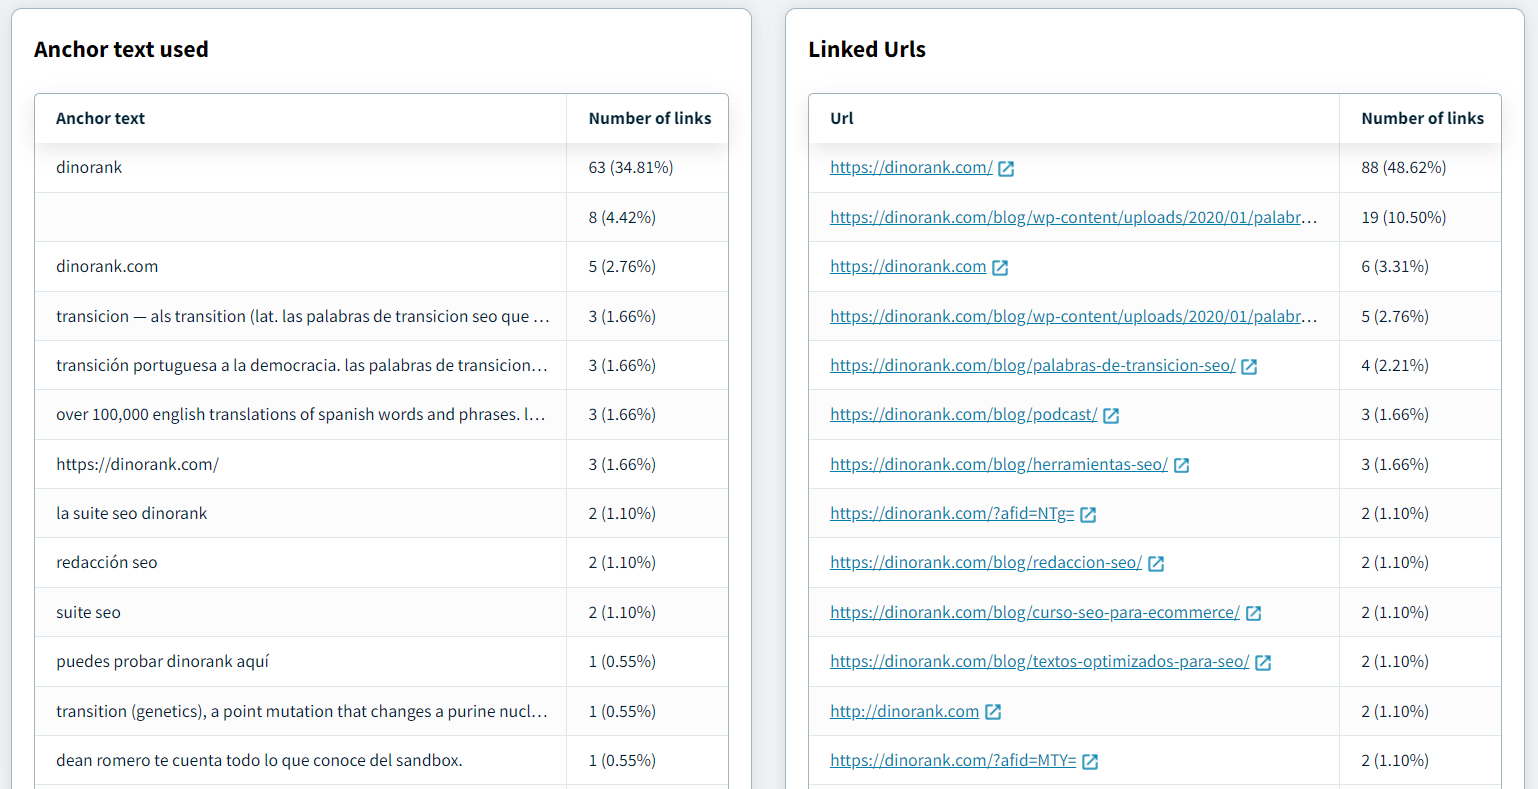Click external icon for palabras-de-transicion-seo URL
Viewport: 1538px width, 789px height.
(1249, 367)
